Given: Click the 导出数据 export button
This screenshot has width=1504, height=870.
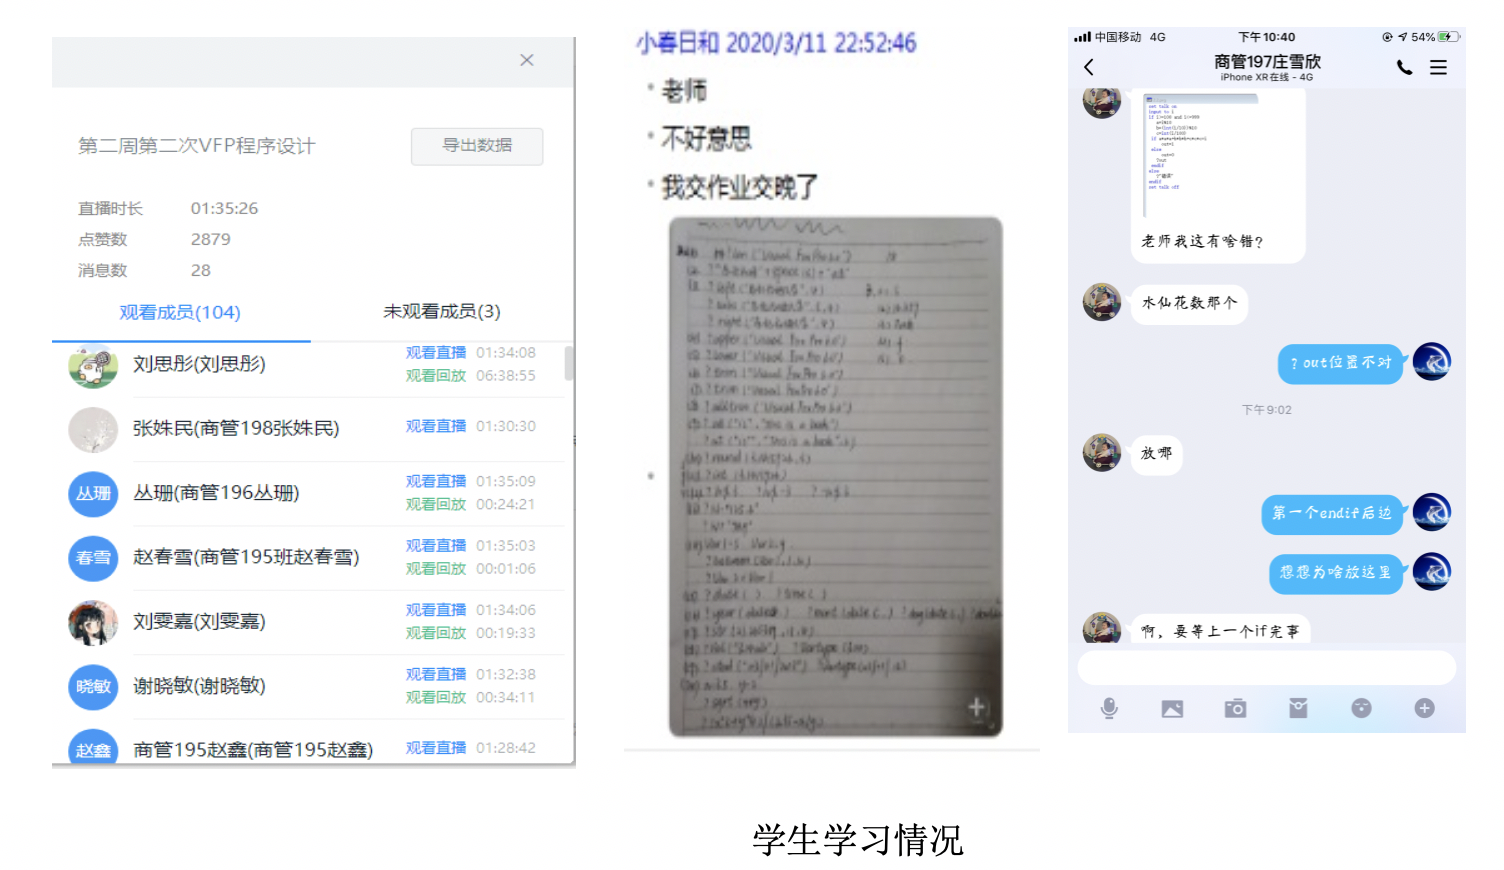Looking at the screenshot, I should [x=477, y=146].
